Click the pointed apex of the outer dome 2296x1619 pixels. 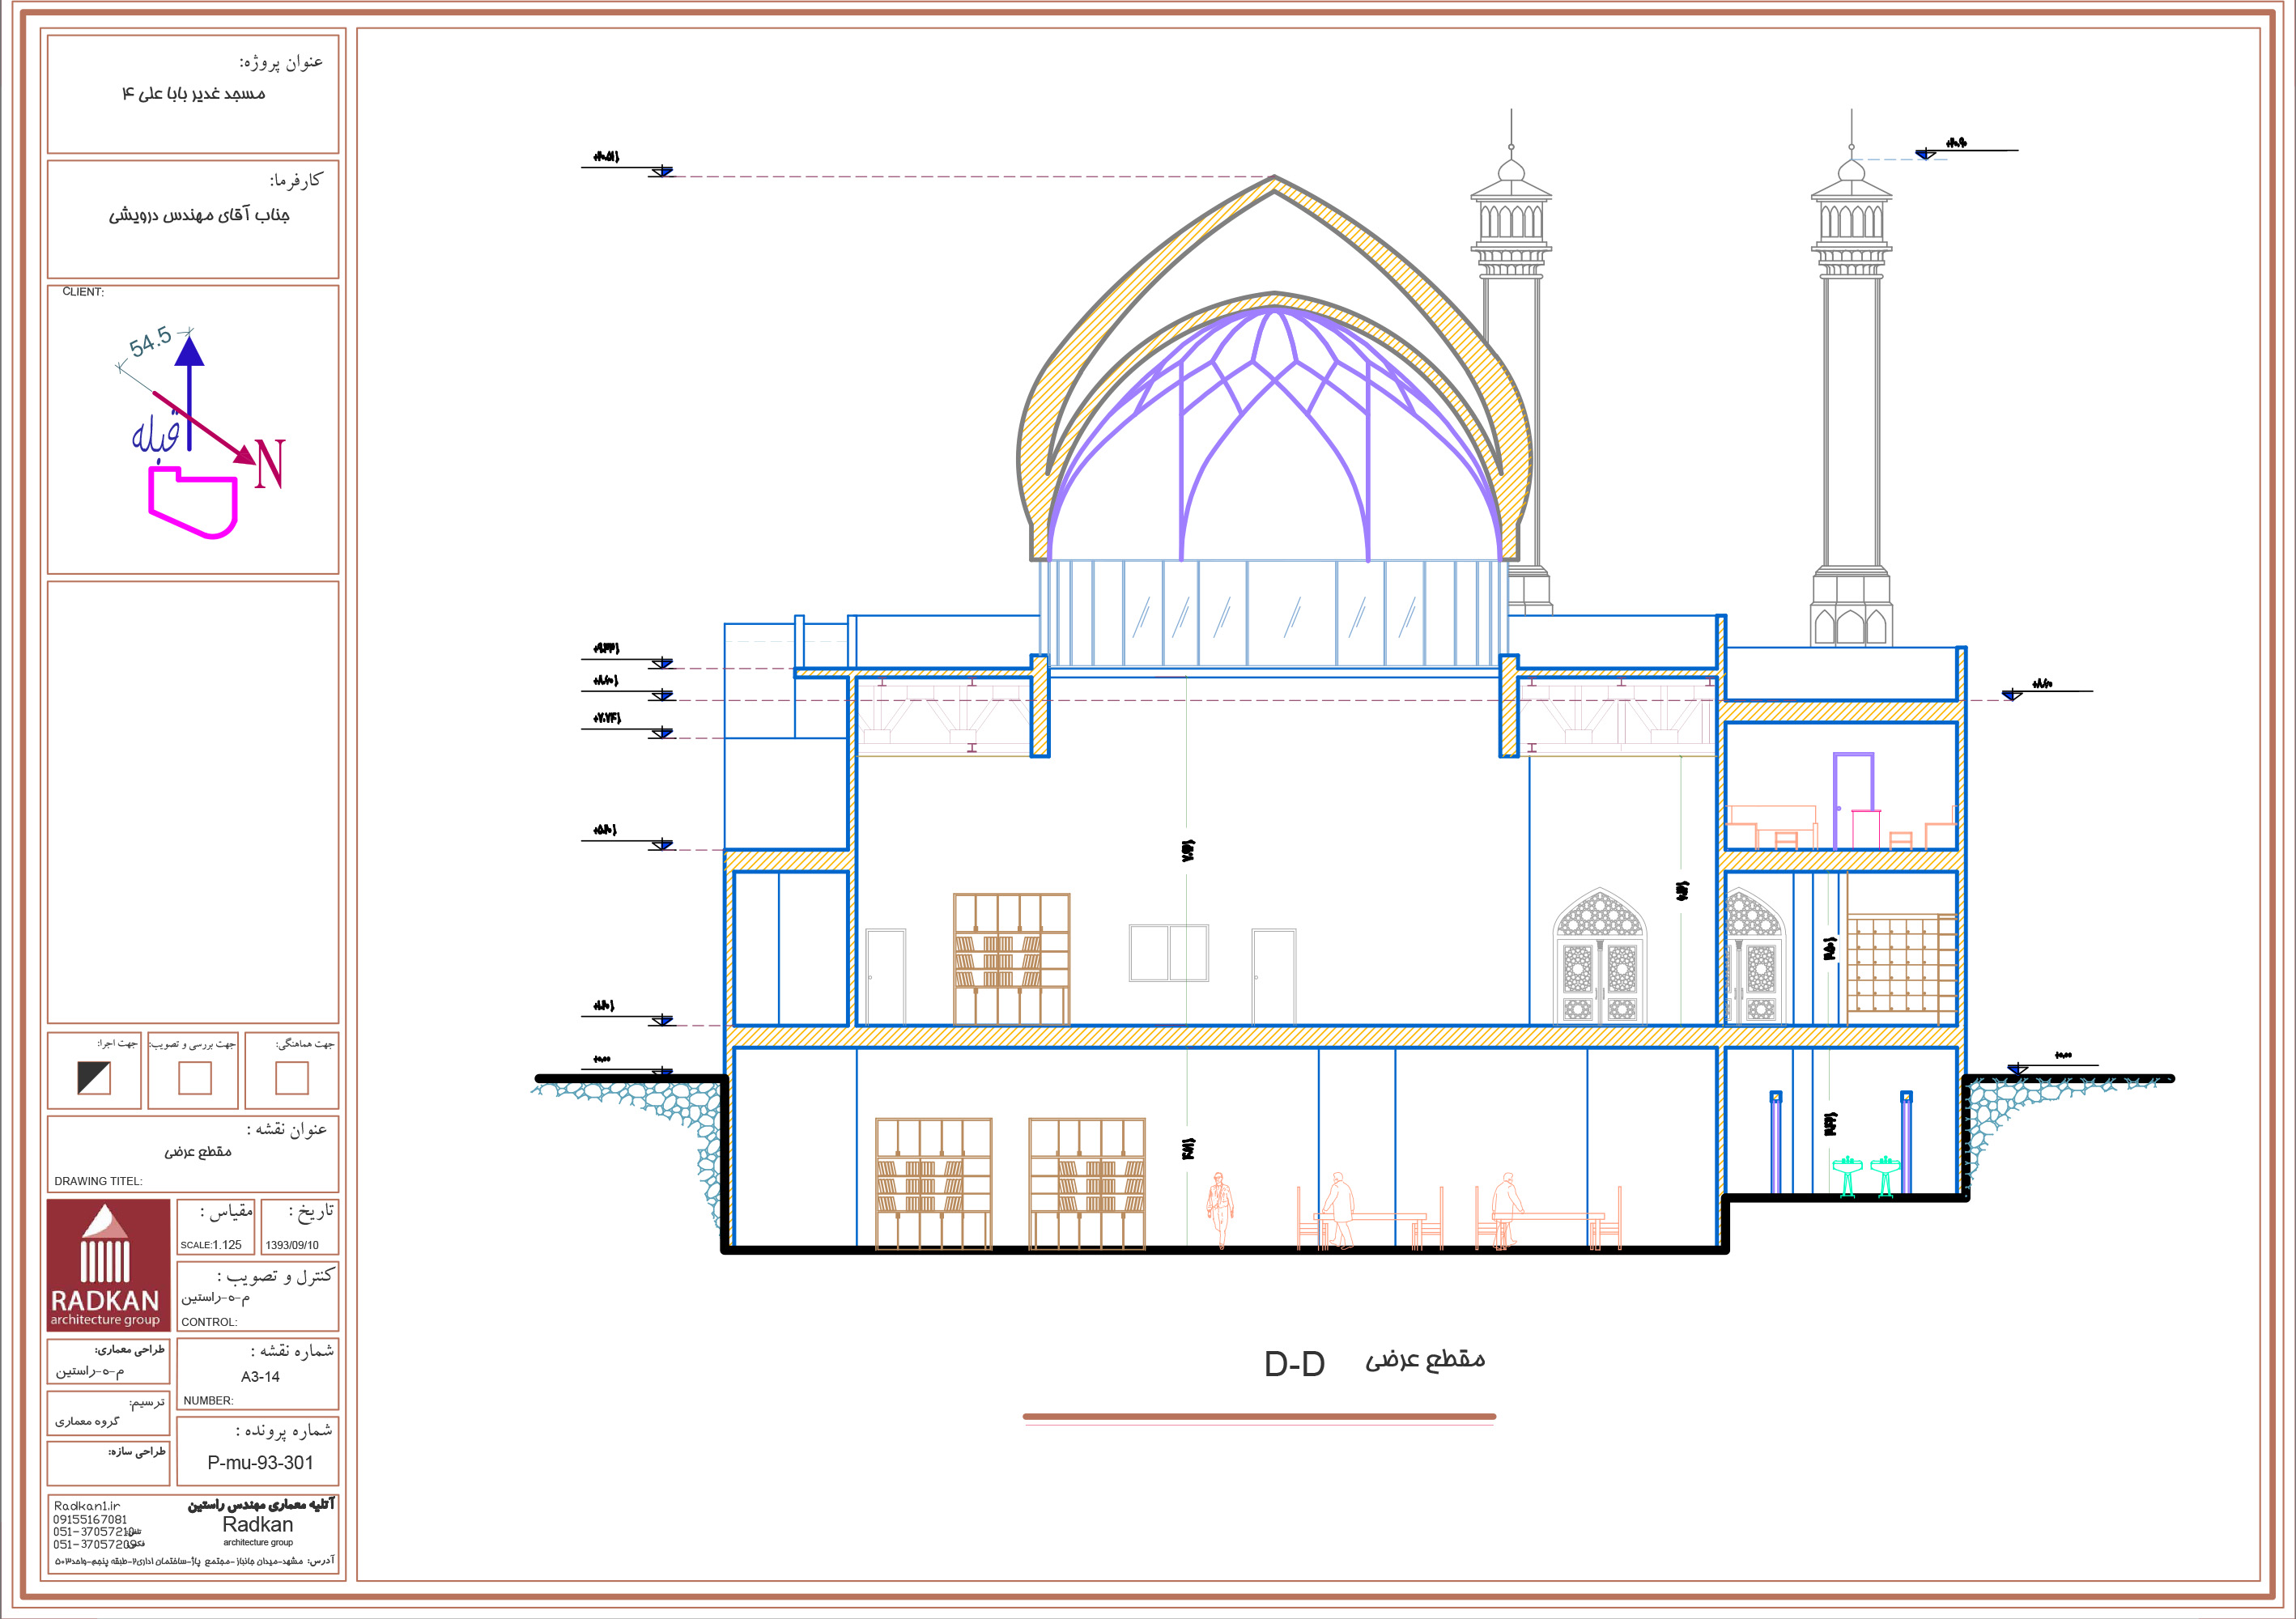pyautogui.click(x=1274, y=179)
